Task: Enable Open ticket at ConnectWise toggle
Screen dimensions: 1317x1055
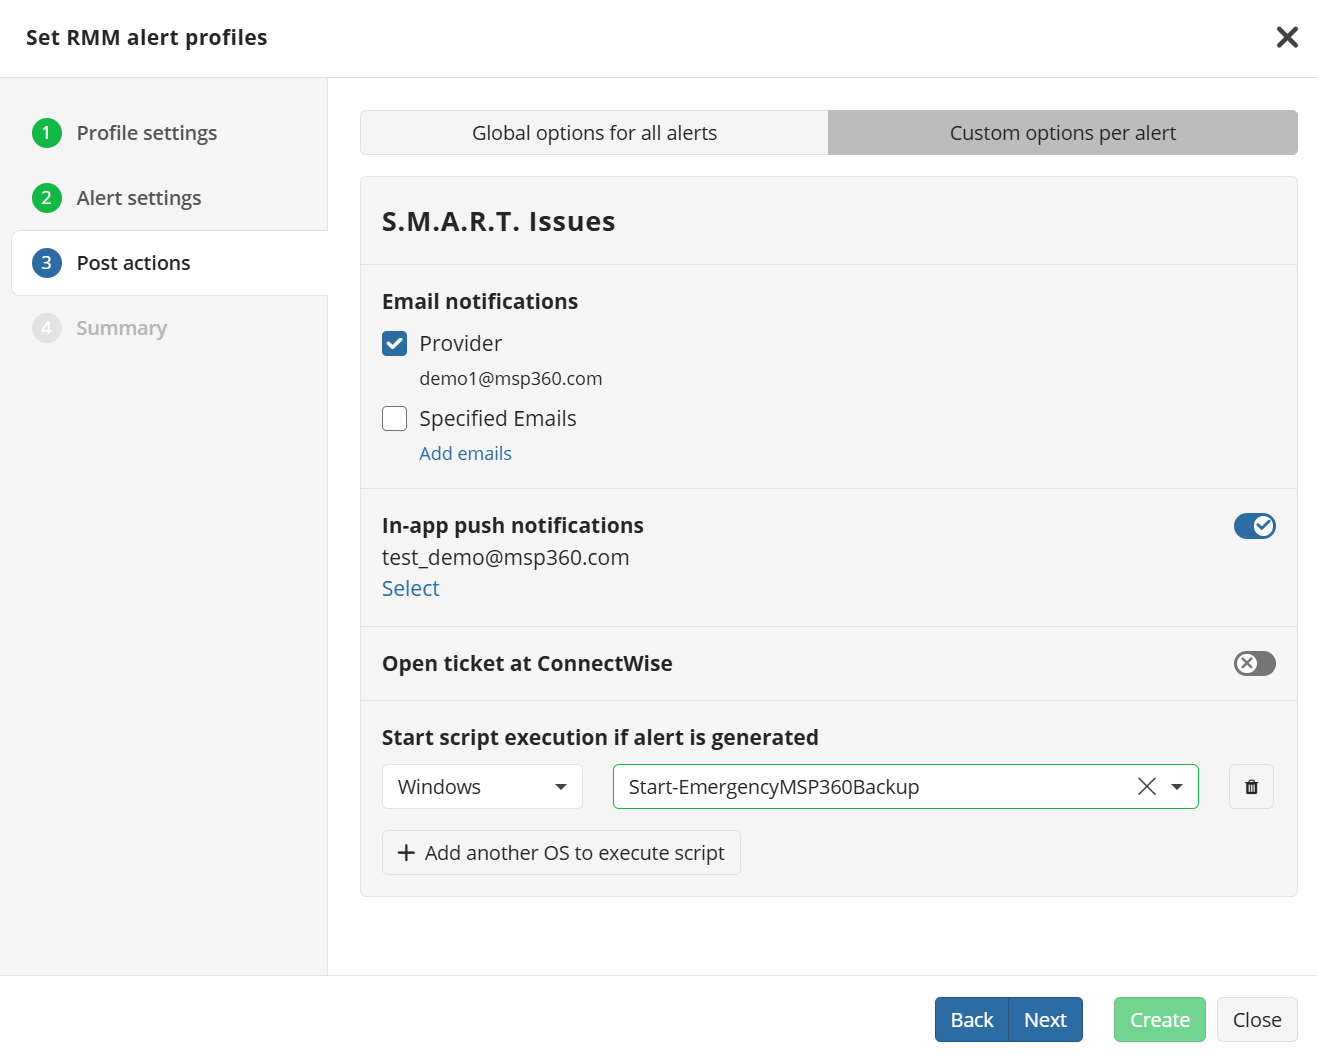Action: click(1254, 664)
